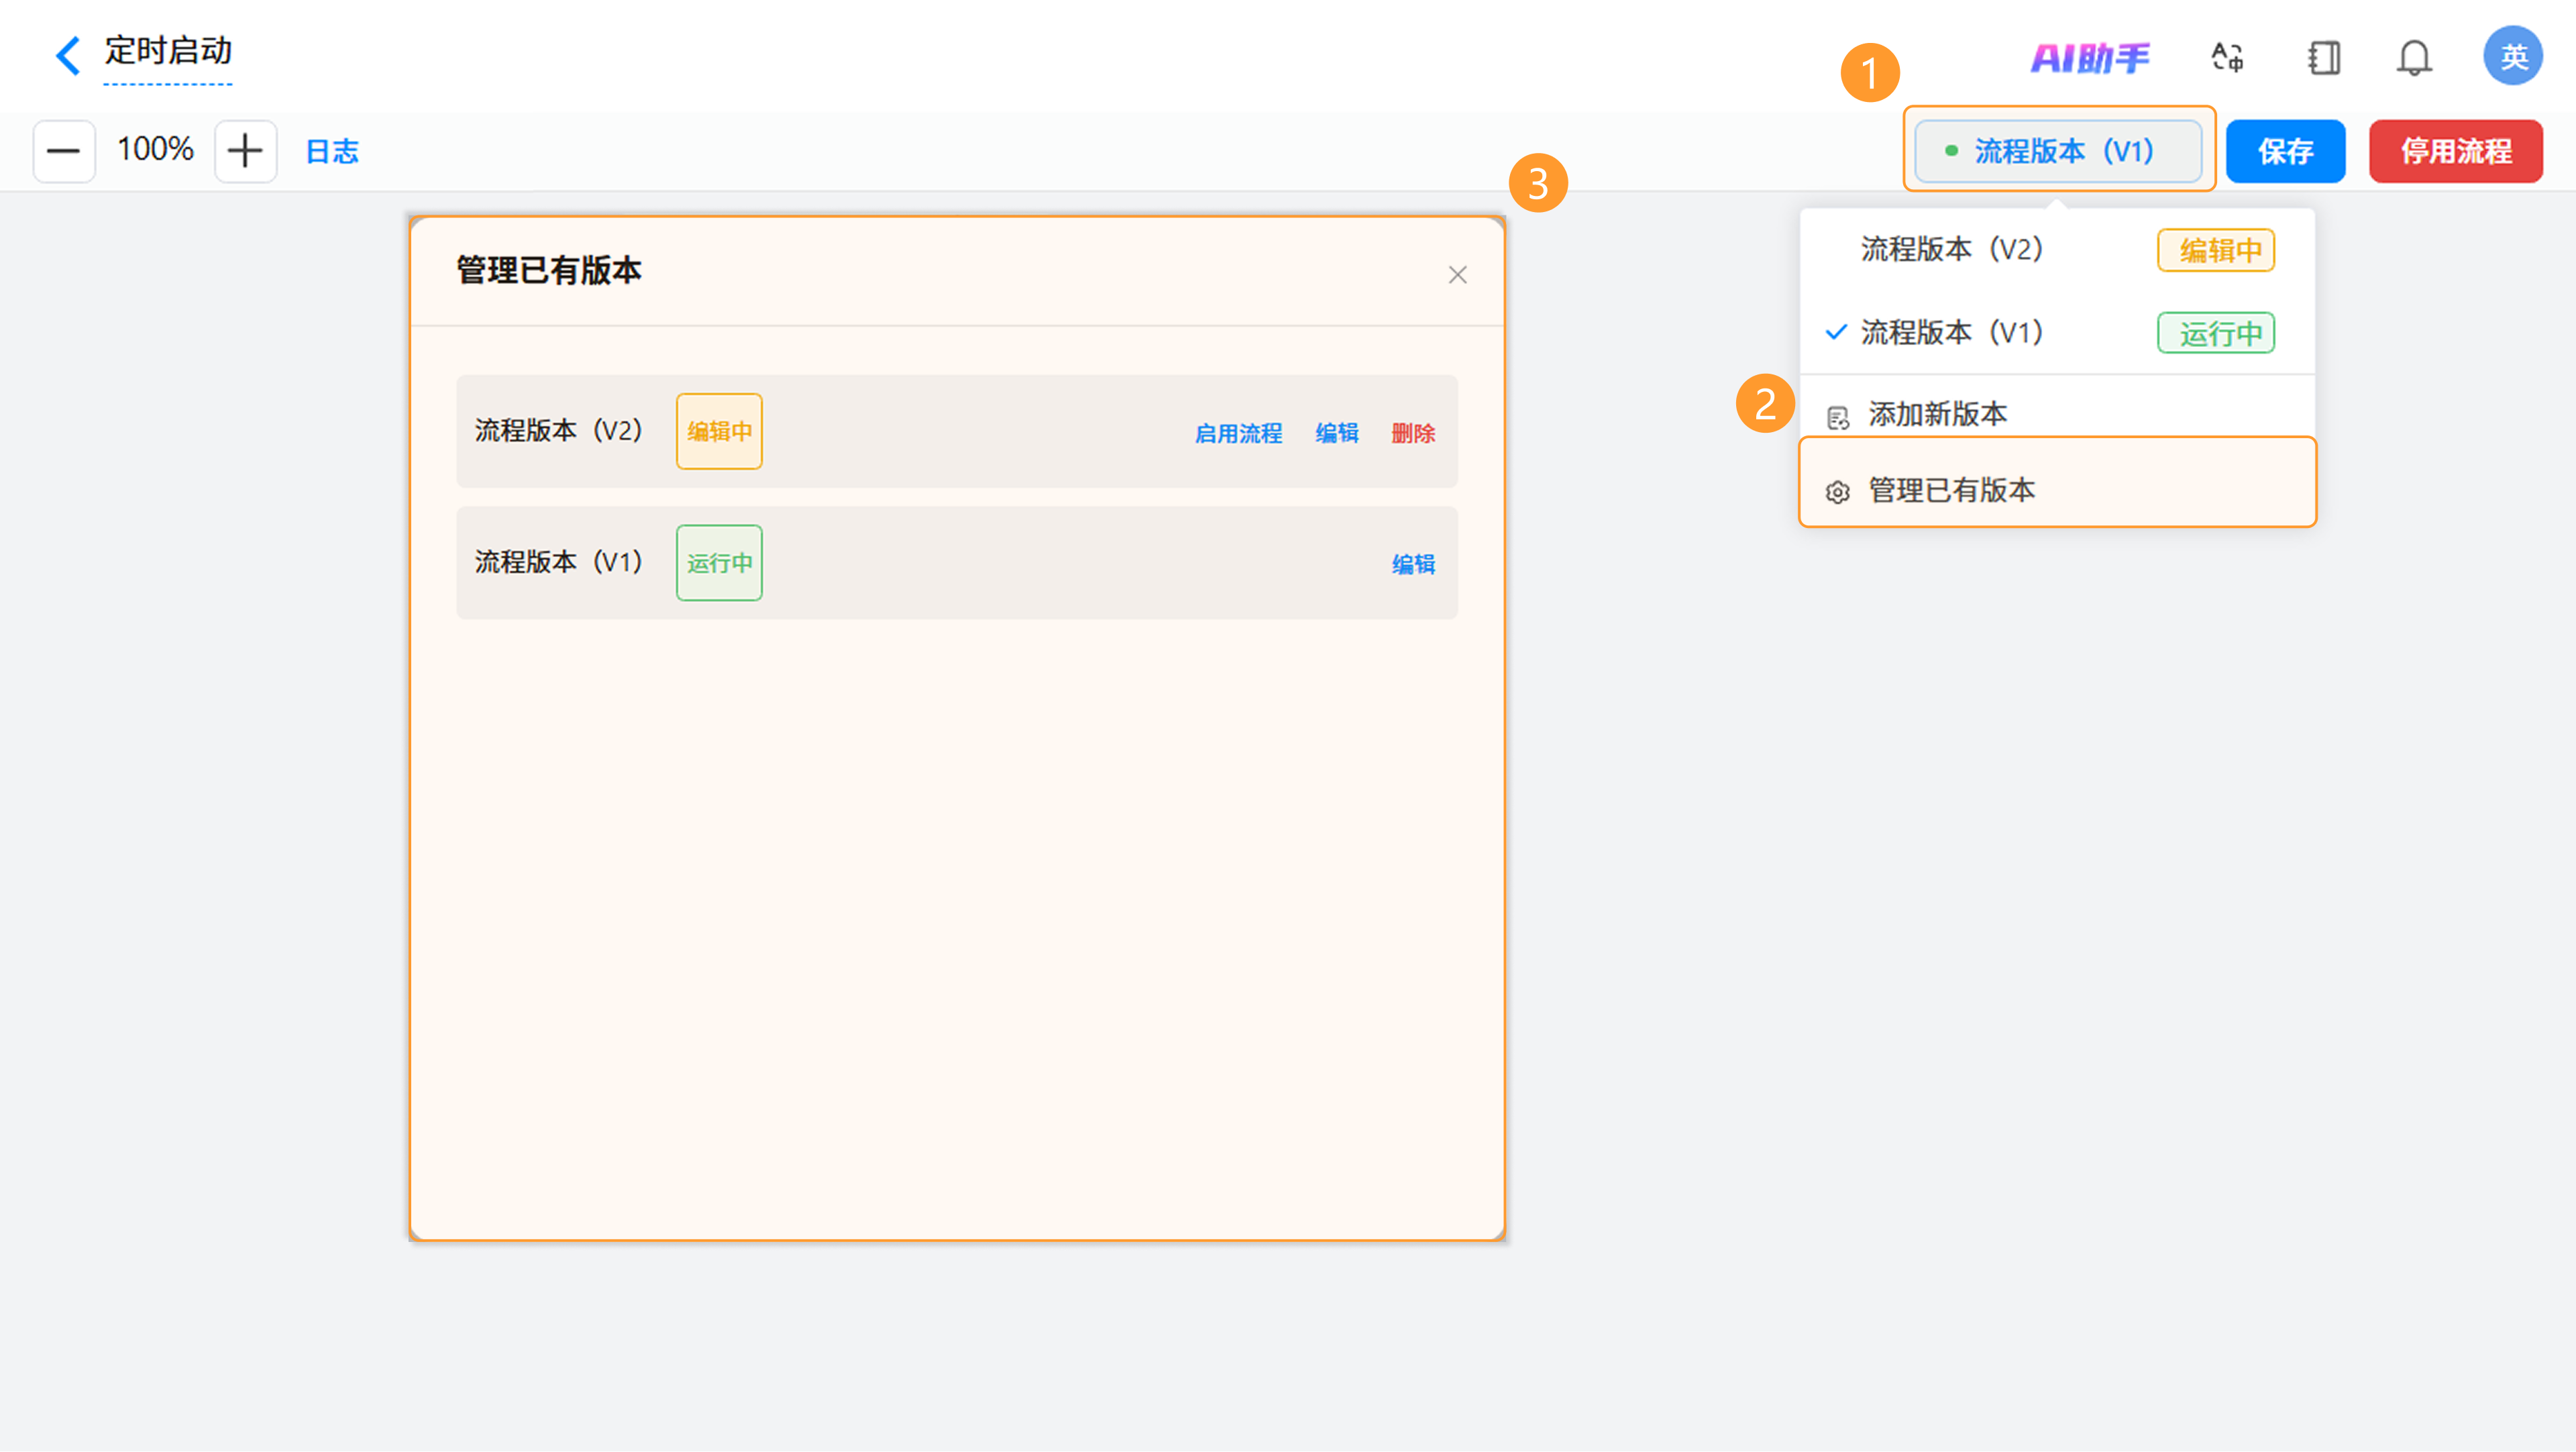Open the notifications bell

(2414, 57)
